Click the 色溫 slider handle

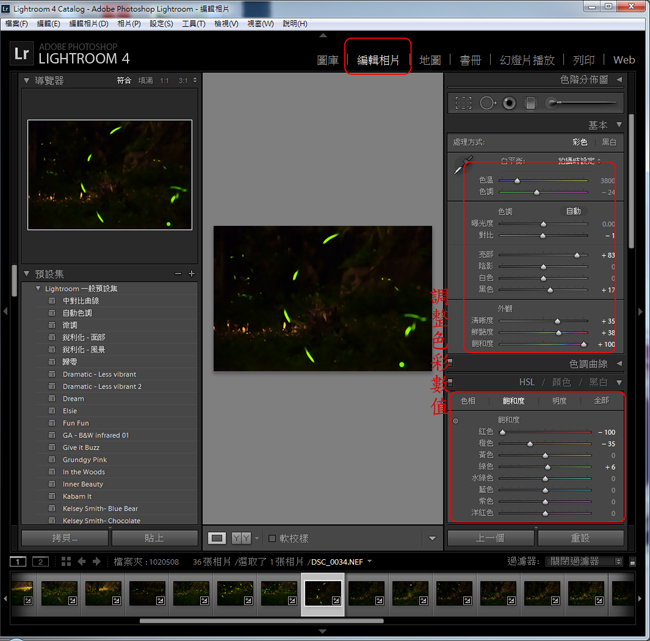click(x=517, y=180)
